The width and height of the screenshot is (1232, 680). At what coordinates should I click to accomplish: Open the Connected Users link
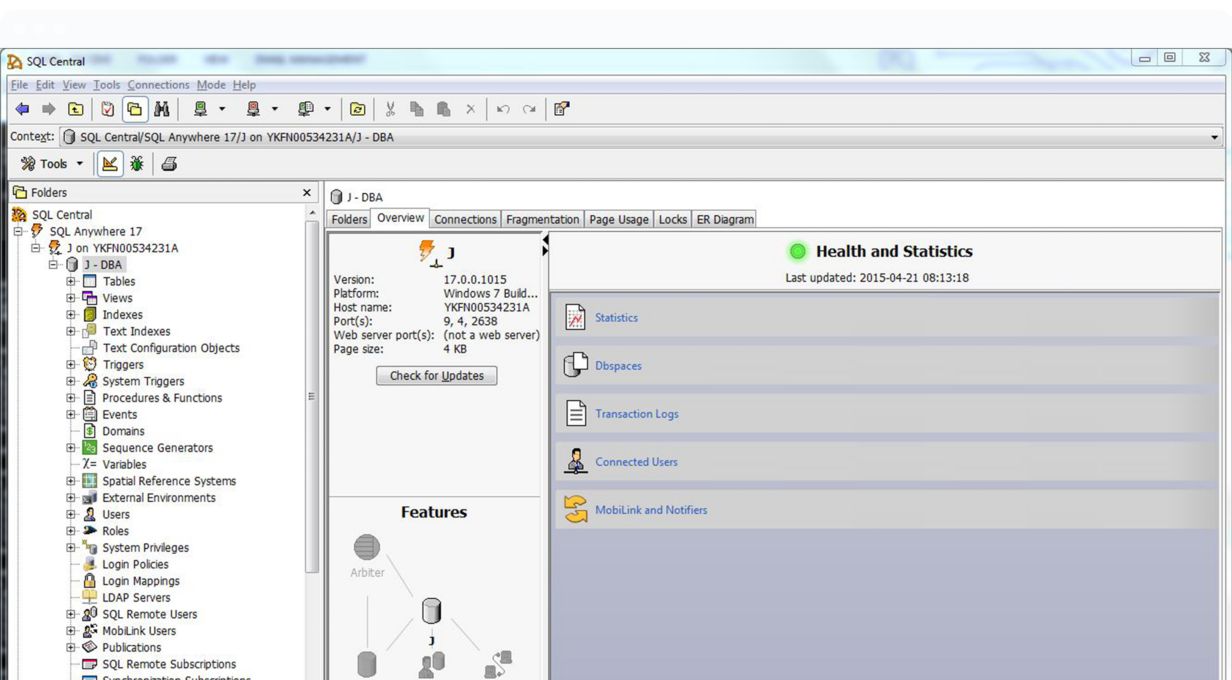[636, 462]
